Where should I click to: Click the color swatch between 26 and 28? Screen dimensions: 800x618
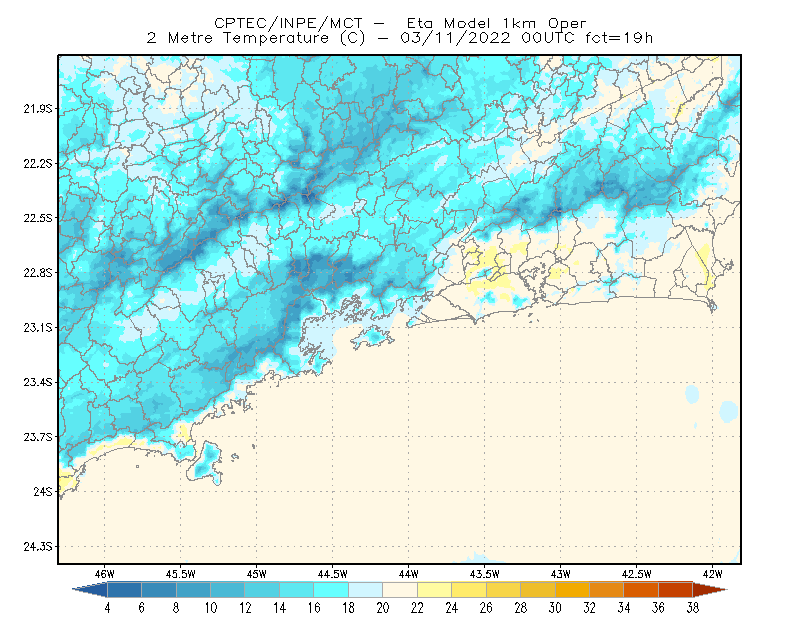click(x=504, y=590)
